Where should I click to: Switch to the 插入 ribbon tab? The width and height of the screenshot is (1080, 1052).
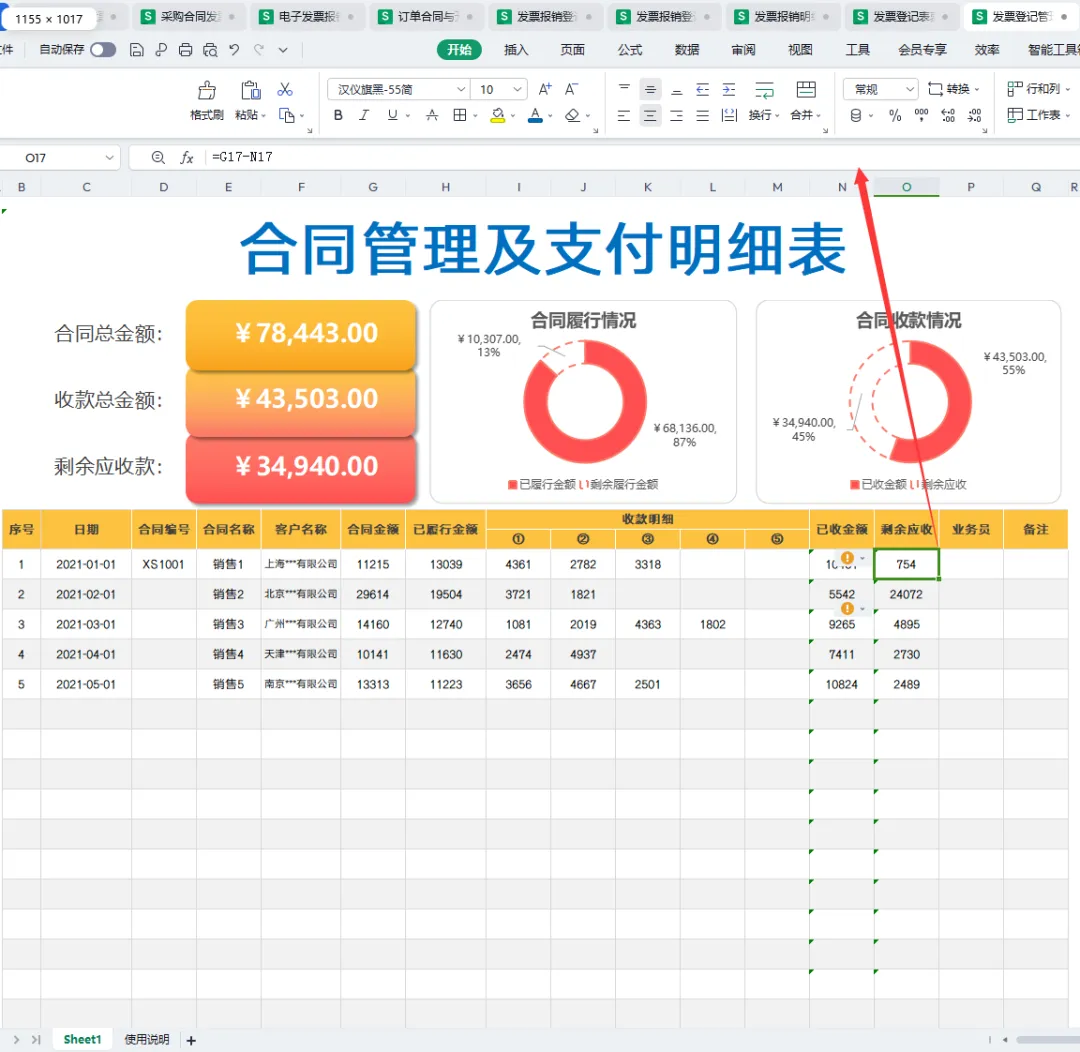click(516, 50)
